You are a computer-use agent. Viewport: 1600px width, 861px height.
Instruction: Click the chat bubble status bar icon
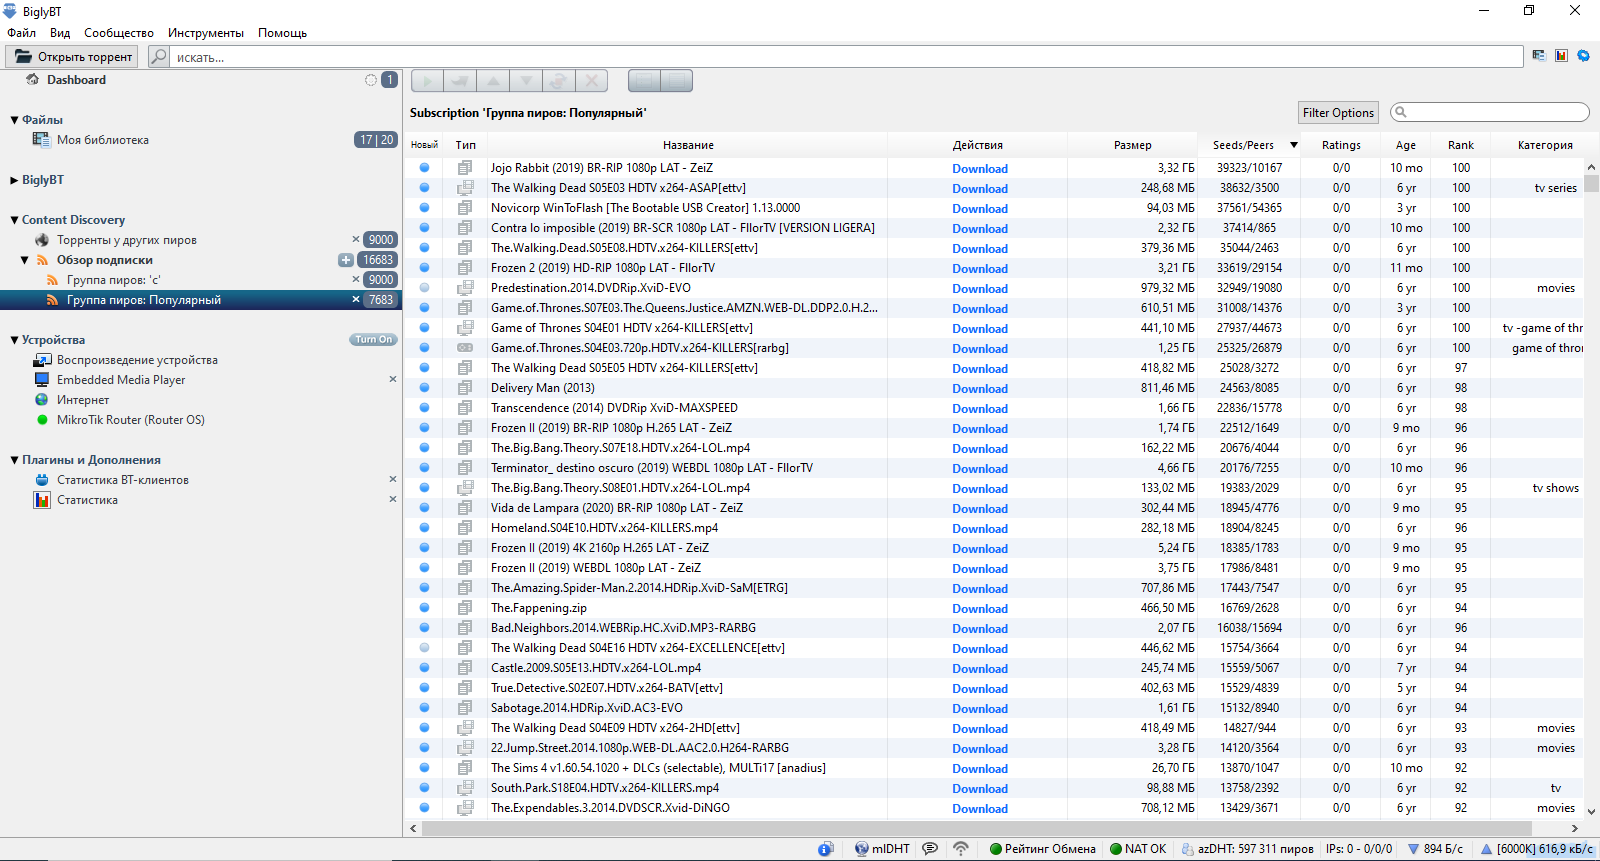click(930, 849)
